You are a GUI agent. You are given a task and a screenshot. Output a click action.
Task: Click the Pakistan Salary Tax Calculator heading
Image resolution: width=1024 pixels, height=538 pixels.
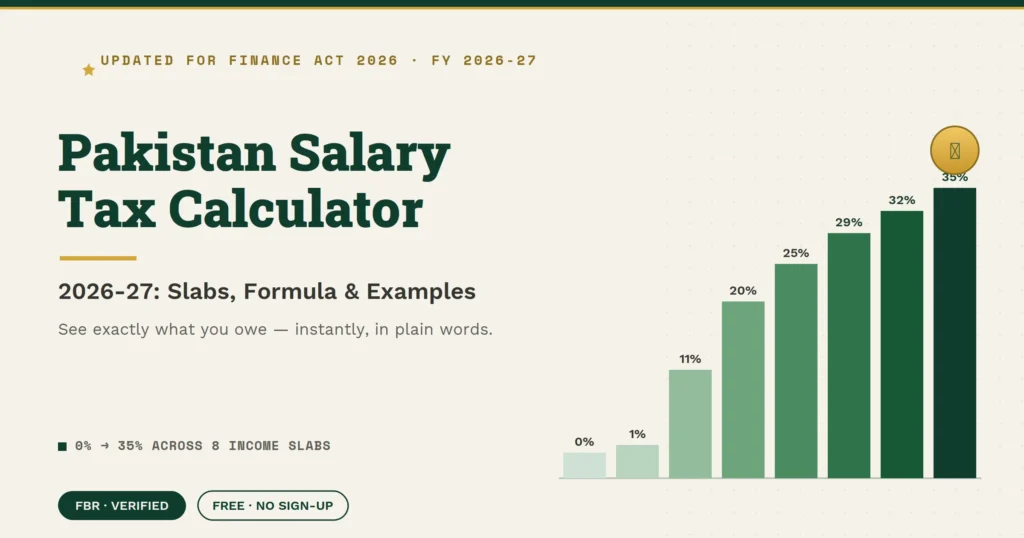point(254,180)
